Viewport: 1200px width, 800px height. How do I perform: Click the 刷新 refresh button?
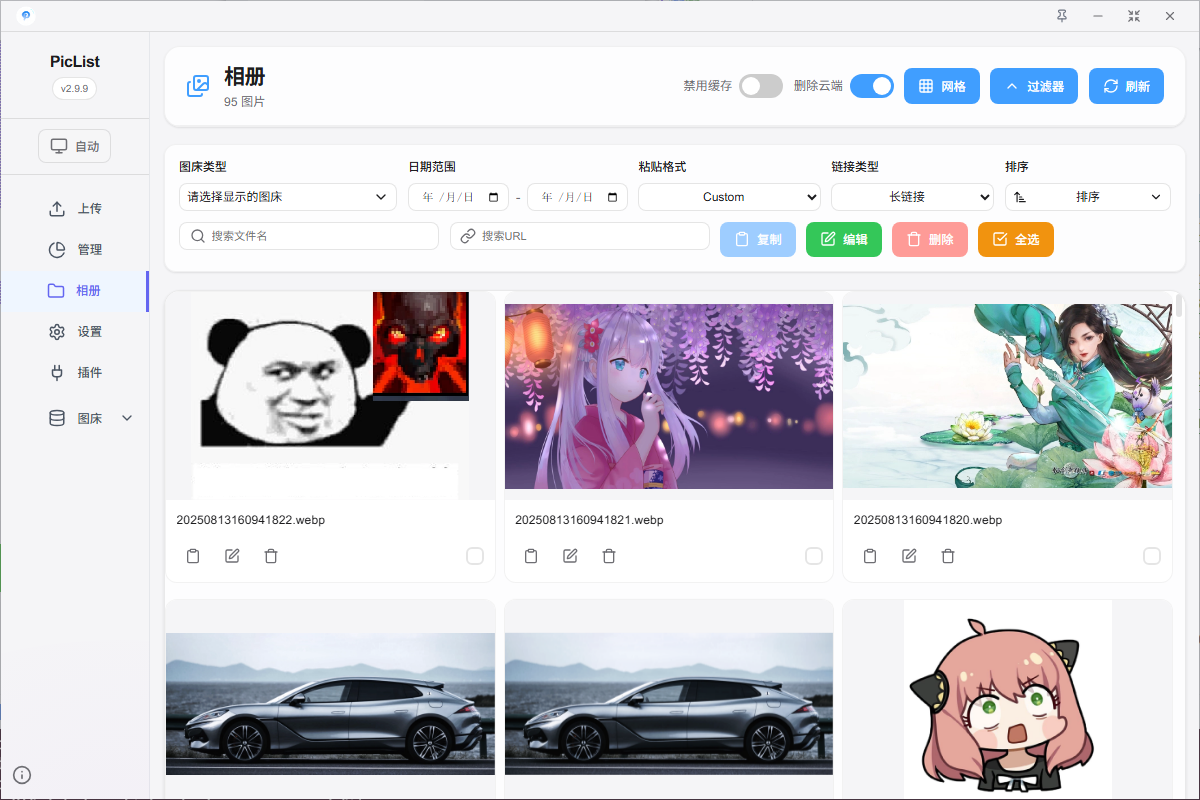coord(1126,86)
